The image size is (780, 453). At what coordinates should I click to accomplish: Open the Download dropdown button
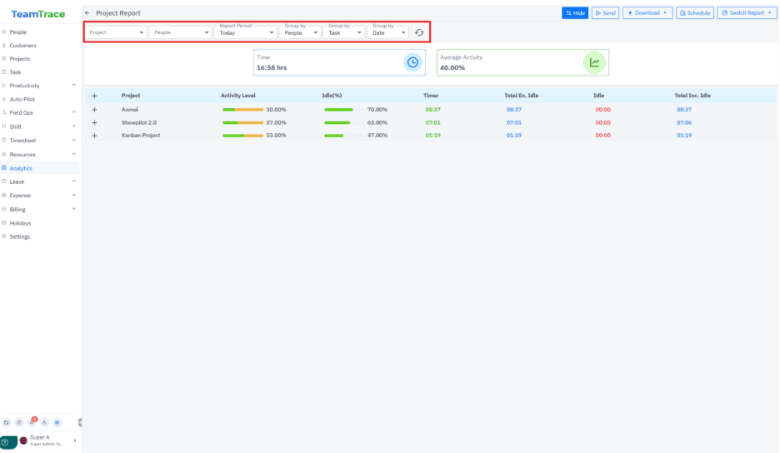pos(647,13)
